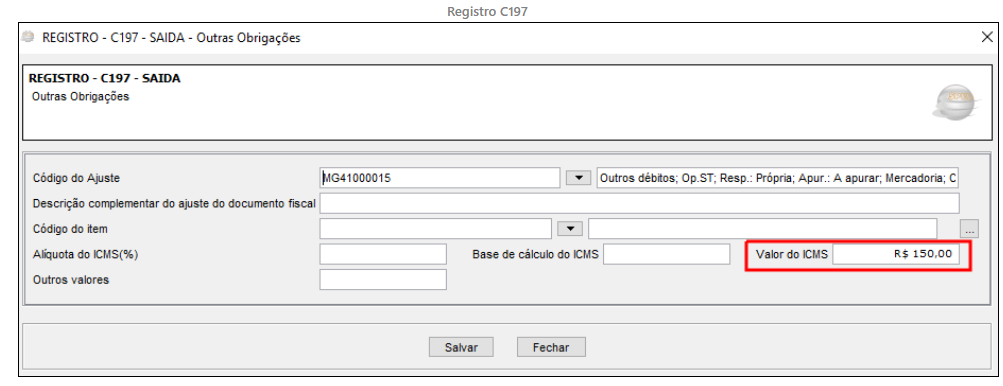Click the bold REGISTRO - C197 - SAIDA heading
This screenshot has height=386, width=1003.
coord(104,79)
